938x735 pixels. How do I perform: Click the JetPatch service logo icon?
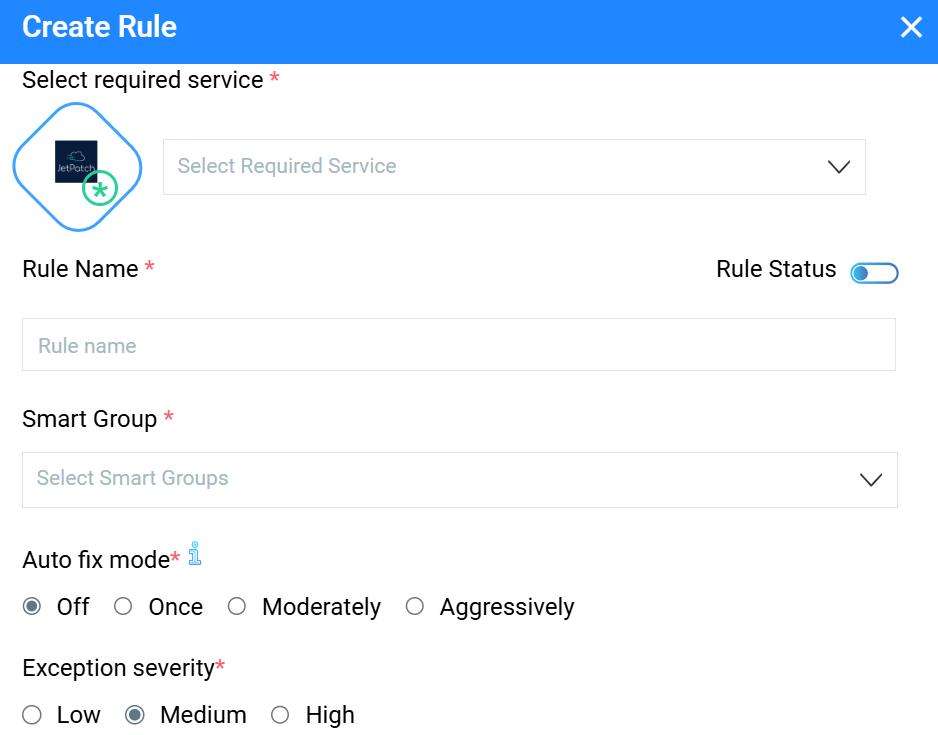(x=75, y=160)
